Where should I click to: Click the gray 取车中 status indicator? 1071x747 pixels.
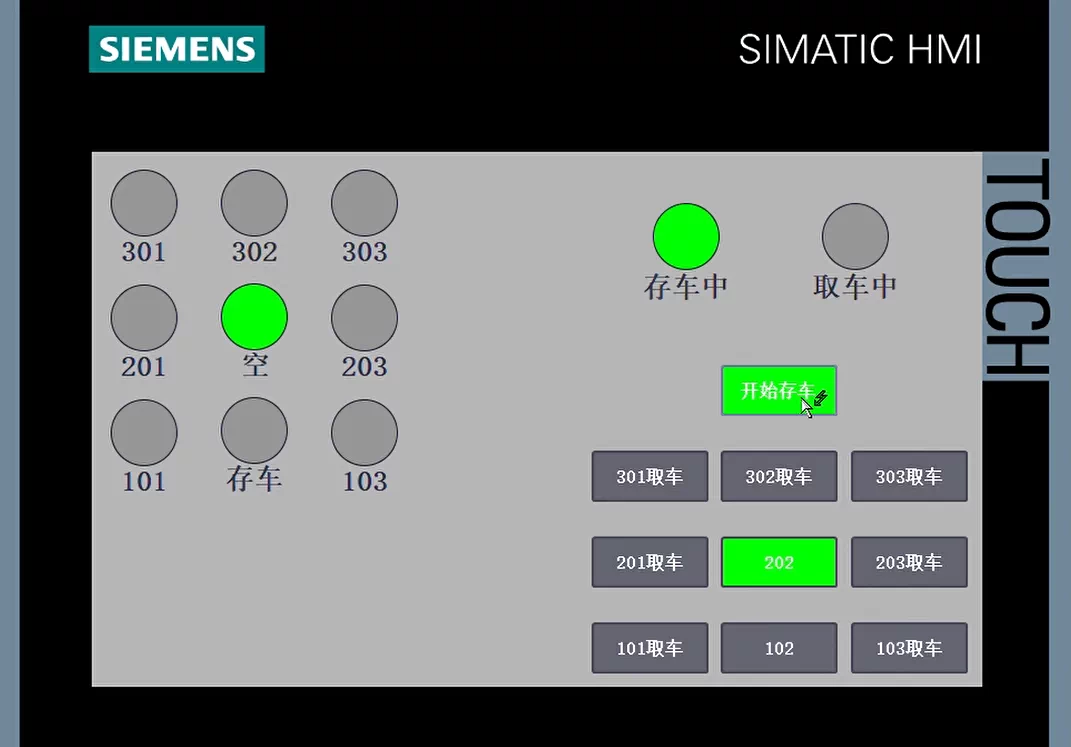click(x=855, y=236)
